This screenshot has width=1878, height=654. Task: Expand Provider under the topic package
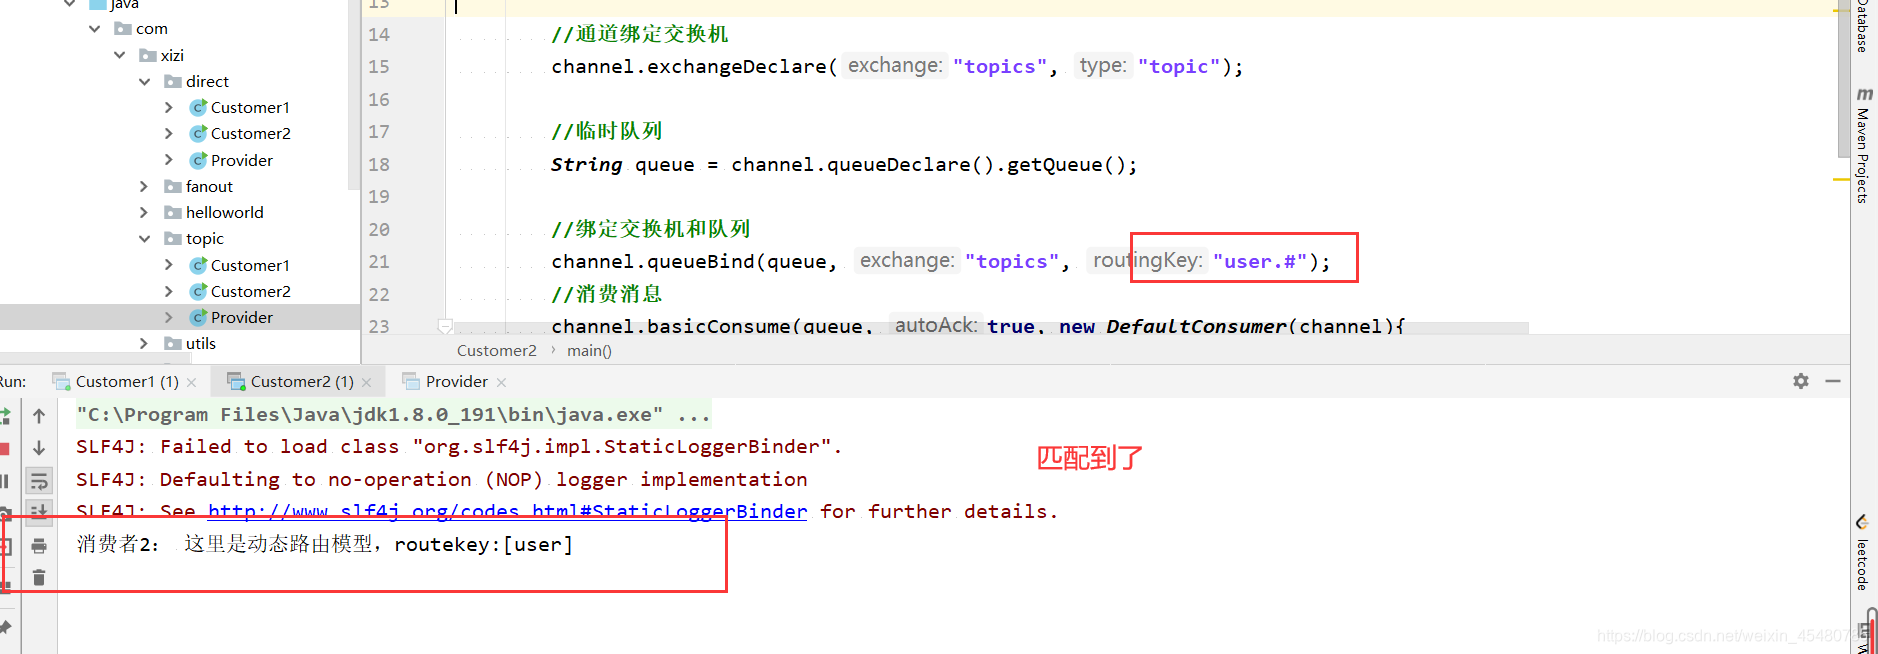click(x=169, y=317)
